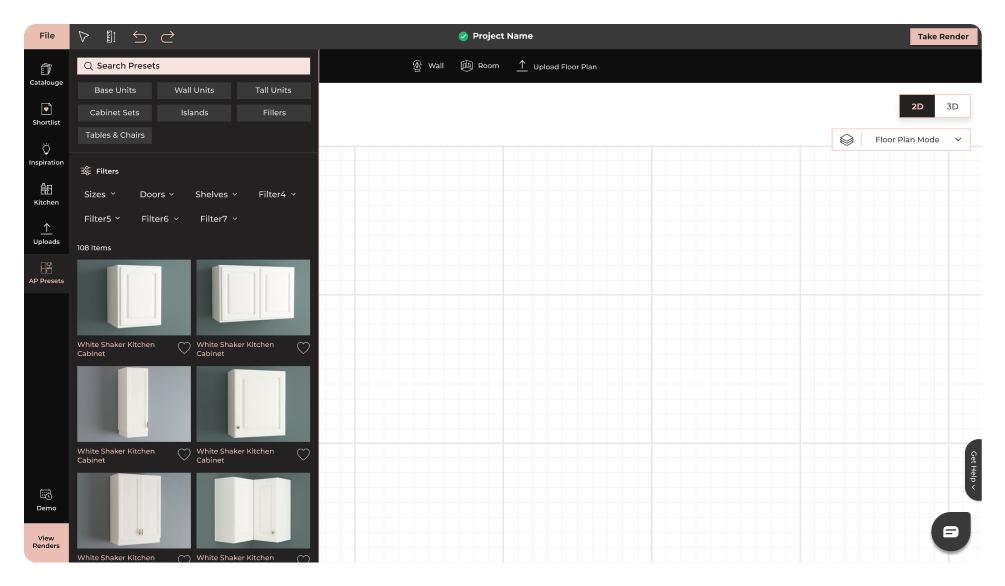Expand the Filter7 dropdown
The width and height of the screenshot is (1005, 586).
pyautogui.click(x=219, y=219)
